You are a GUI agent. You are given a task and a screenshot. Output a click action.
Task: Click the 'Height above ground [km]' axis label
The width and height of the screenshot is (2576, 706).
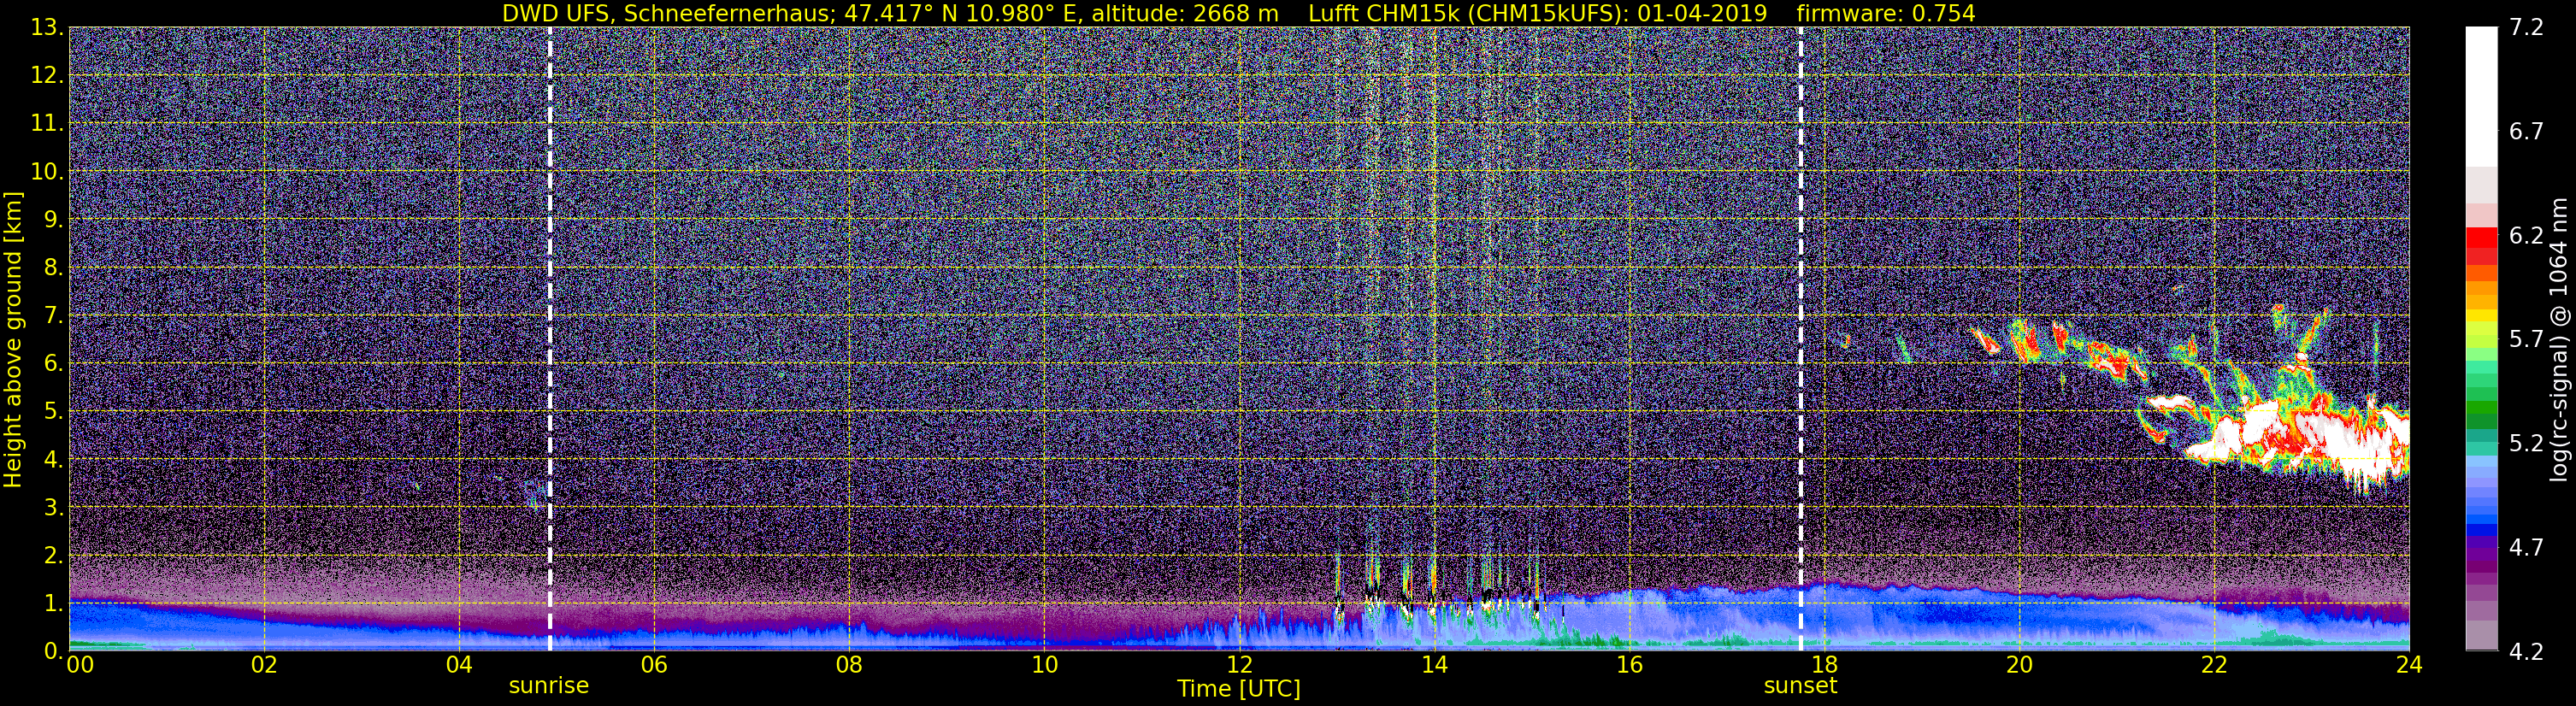(x=13, y=339)
